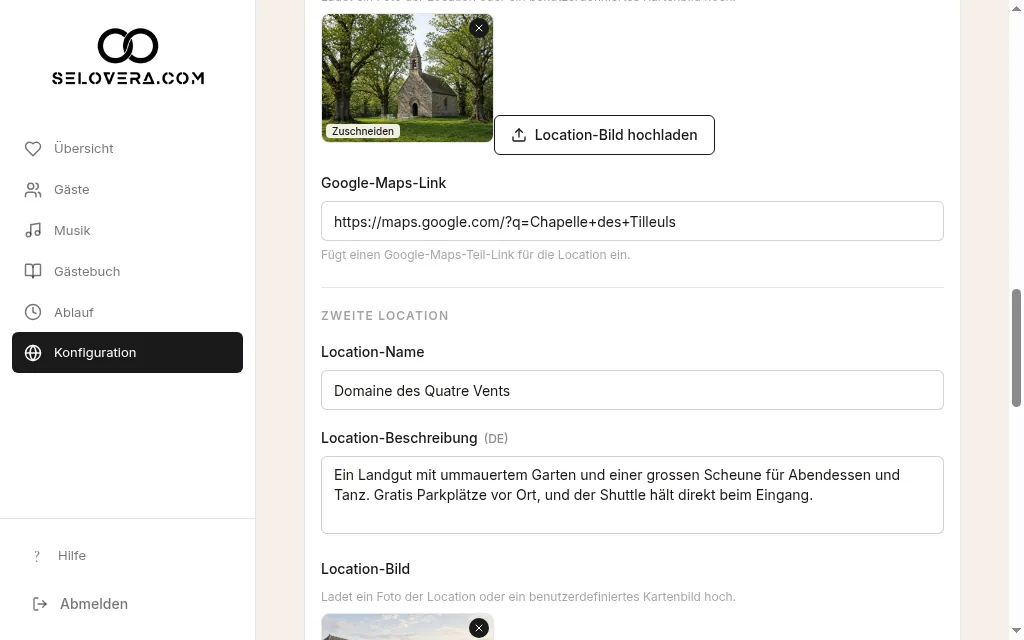Click Zuschneiden on the chapel photo
Image resolution: width=1024 pixels, height=640 pixels.
[x=362, y=131]
